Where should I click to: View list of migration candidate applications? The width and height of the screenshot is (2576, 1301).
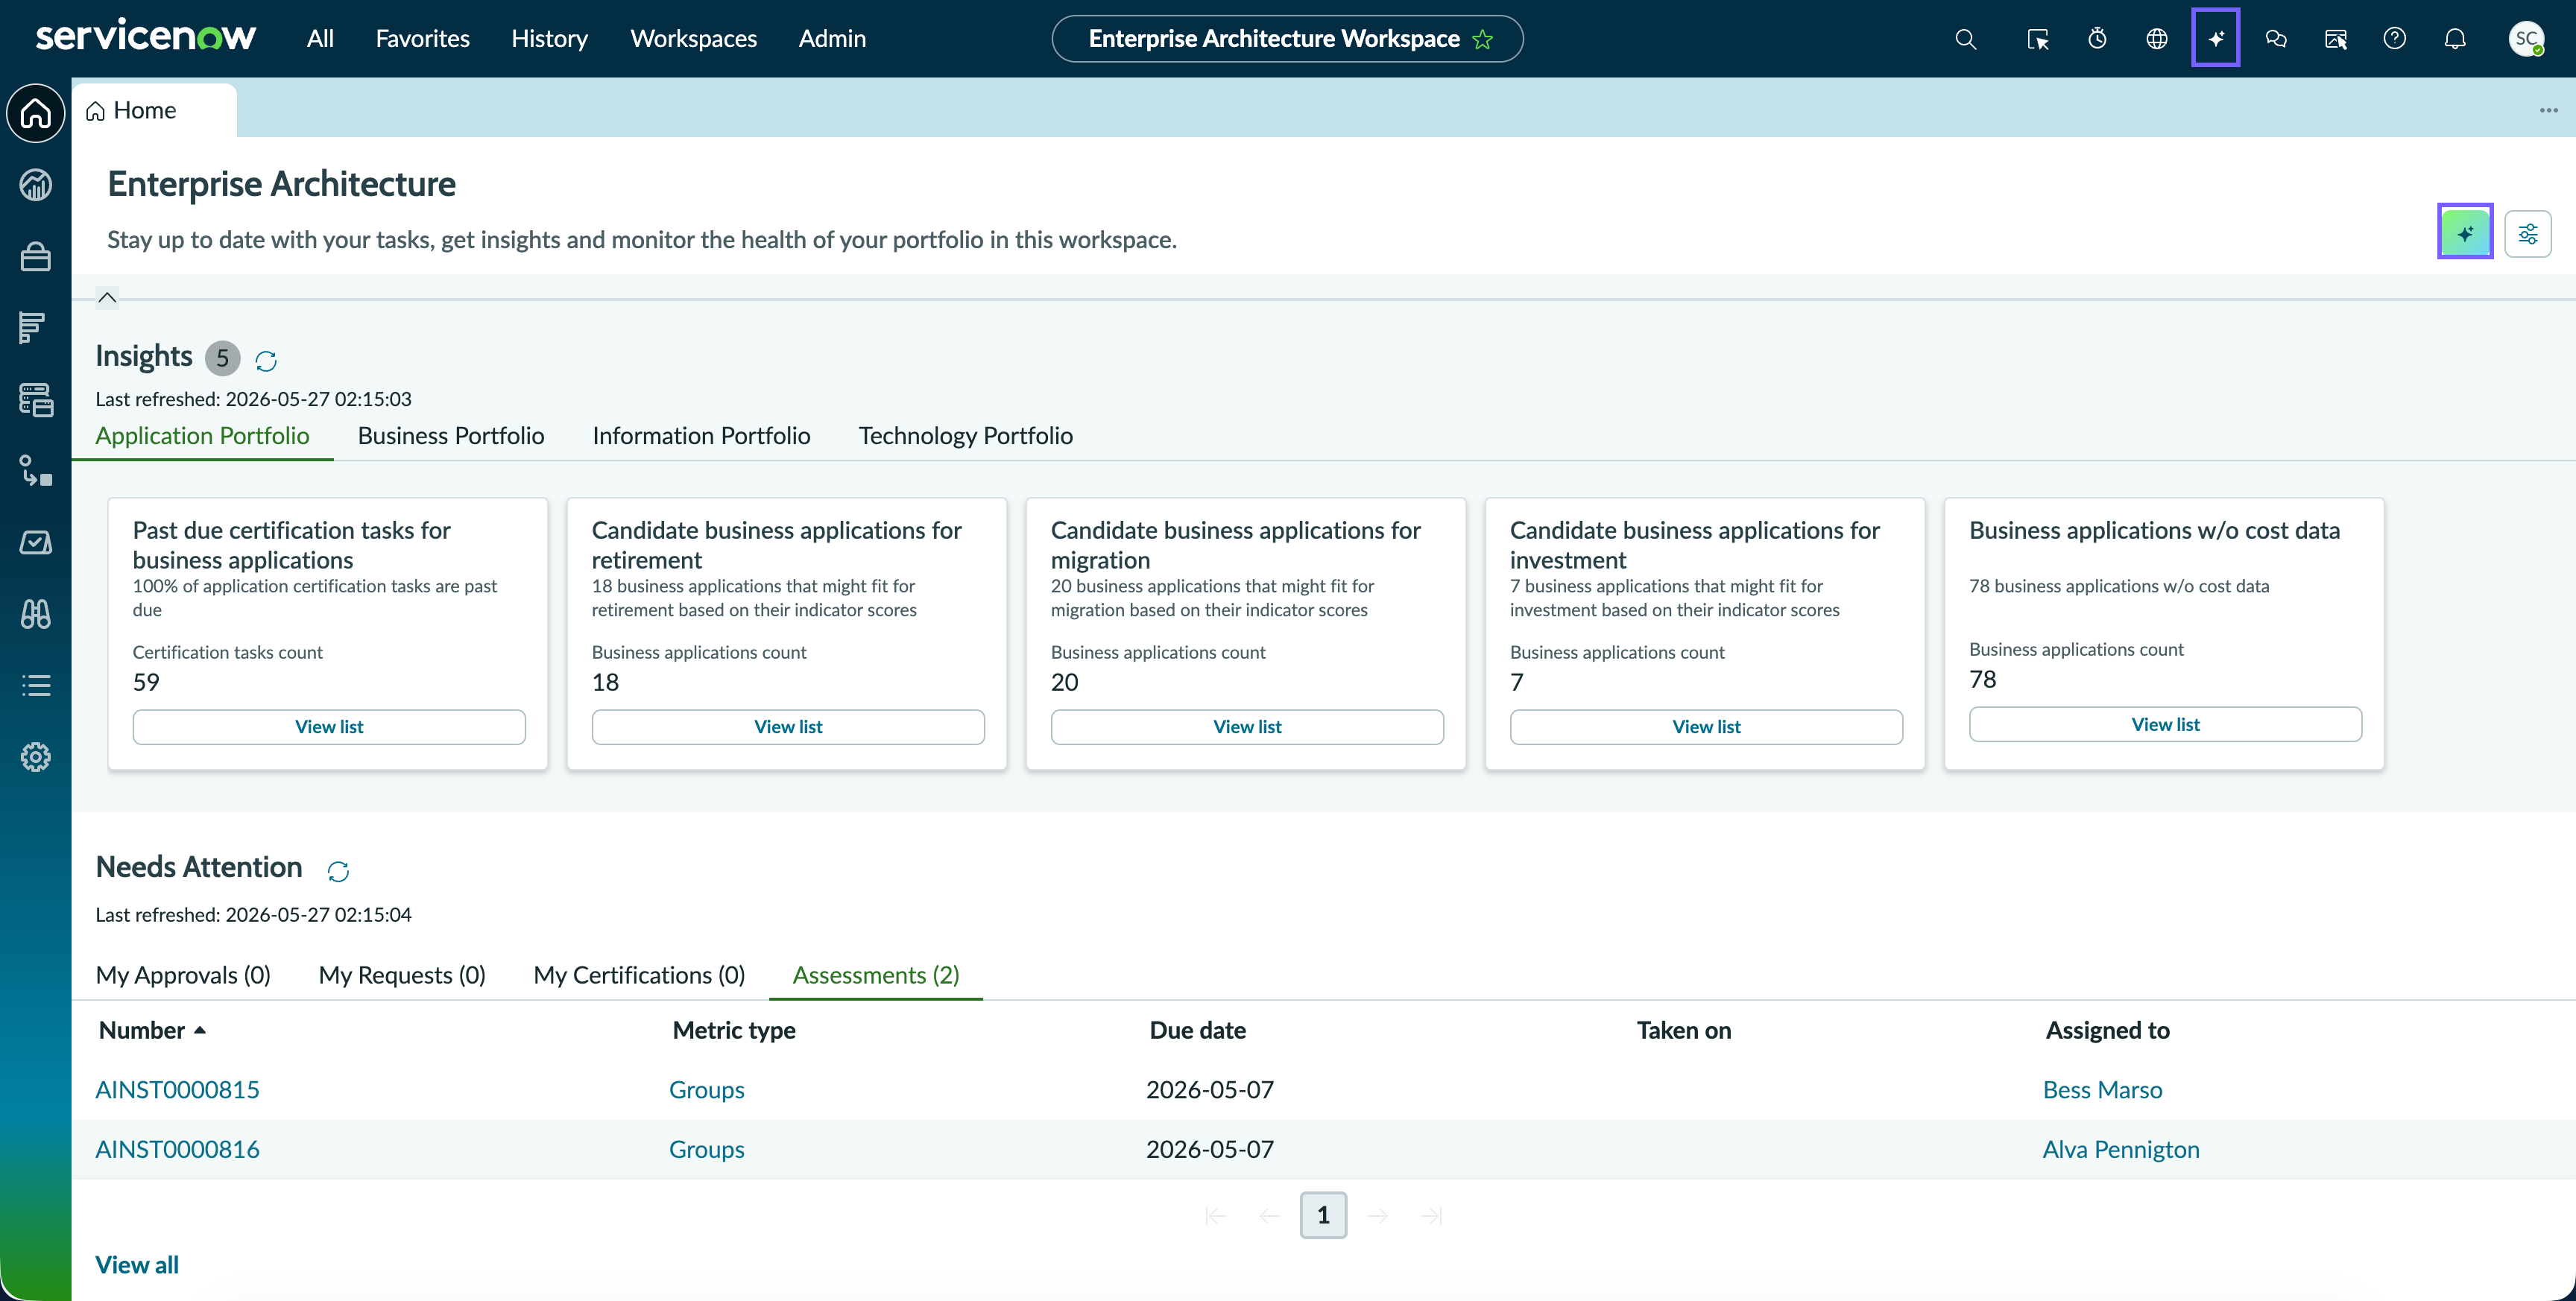coord(1247,727)
